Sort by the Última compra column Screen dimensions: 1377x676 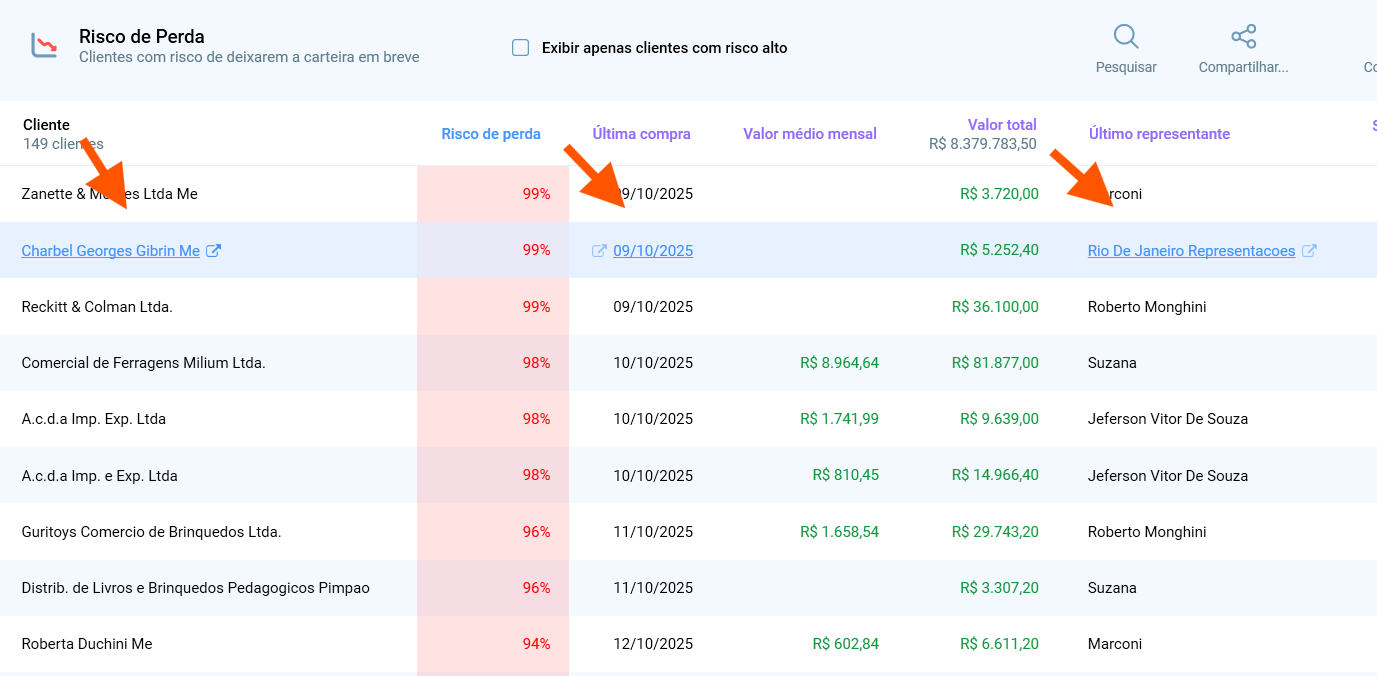point(640,133)
